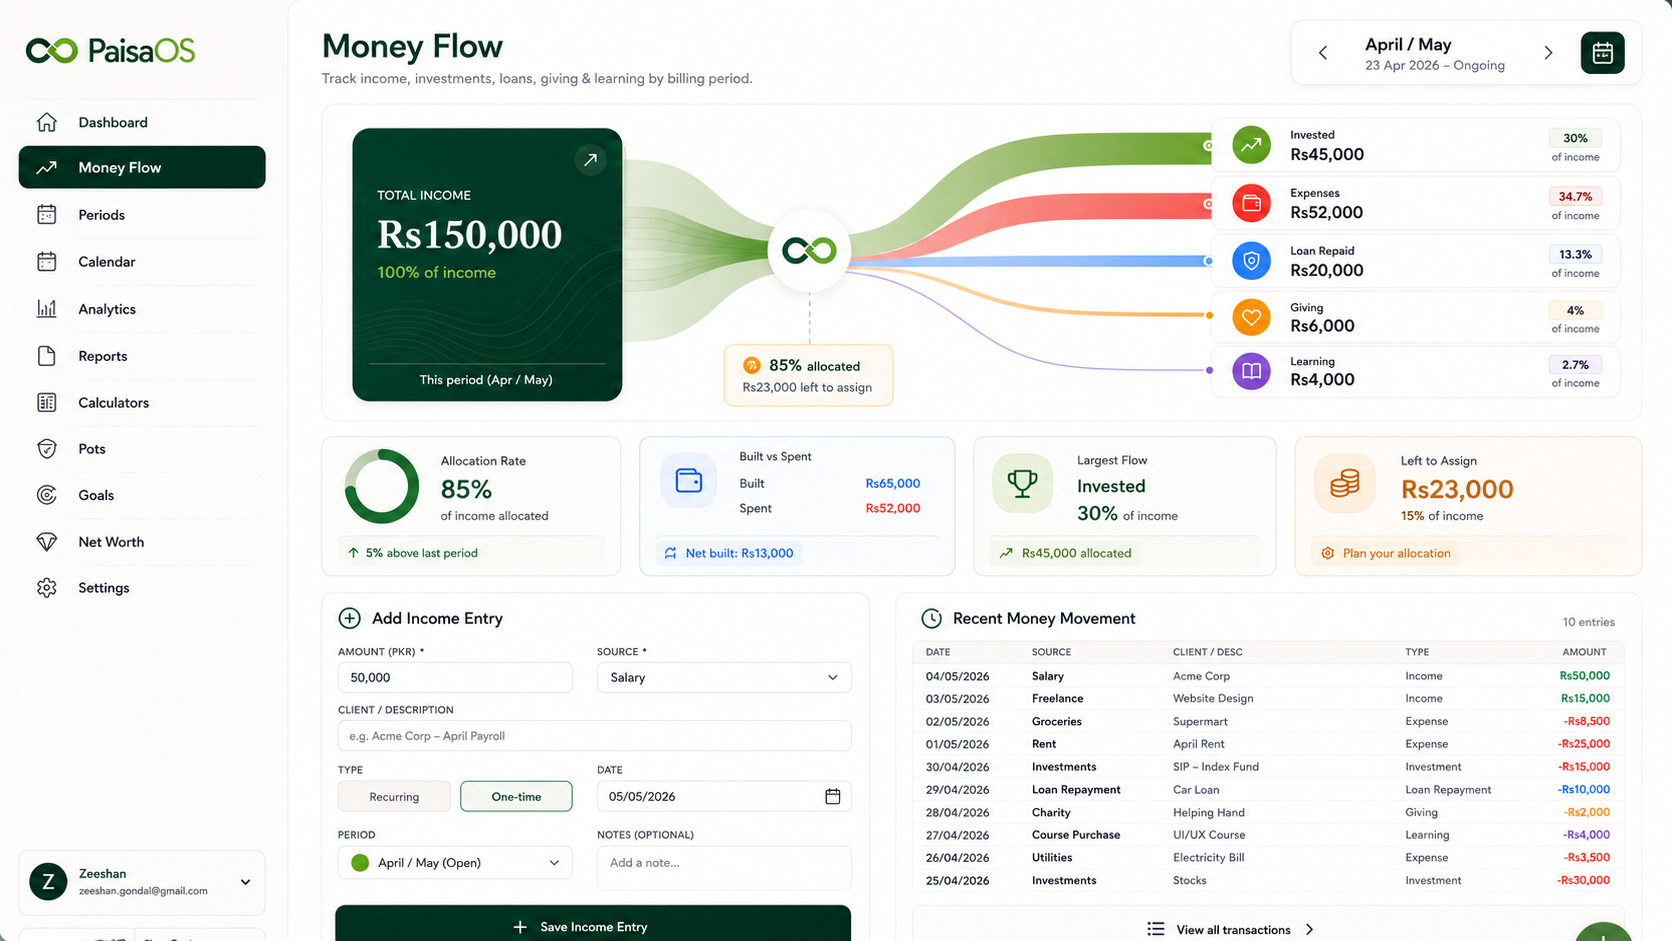Click the Client / Description input field
Image resolution: width=1672 pixels, height=941 pixels.
coord(595,736)
